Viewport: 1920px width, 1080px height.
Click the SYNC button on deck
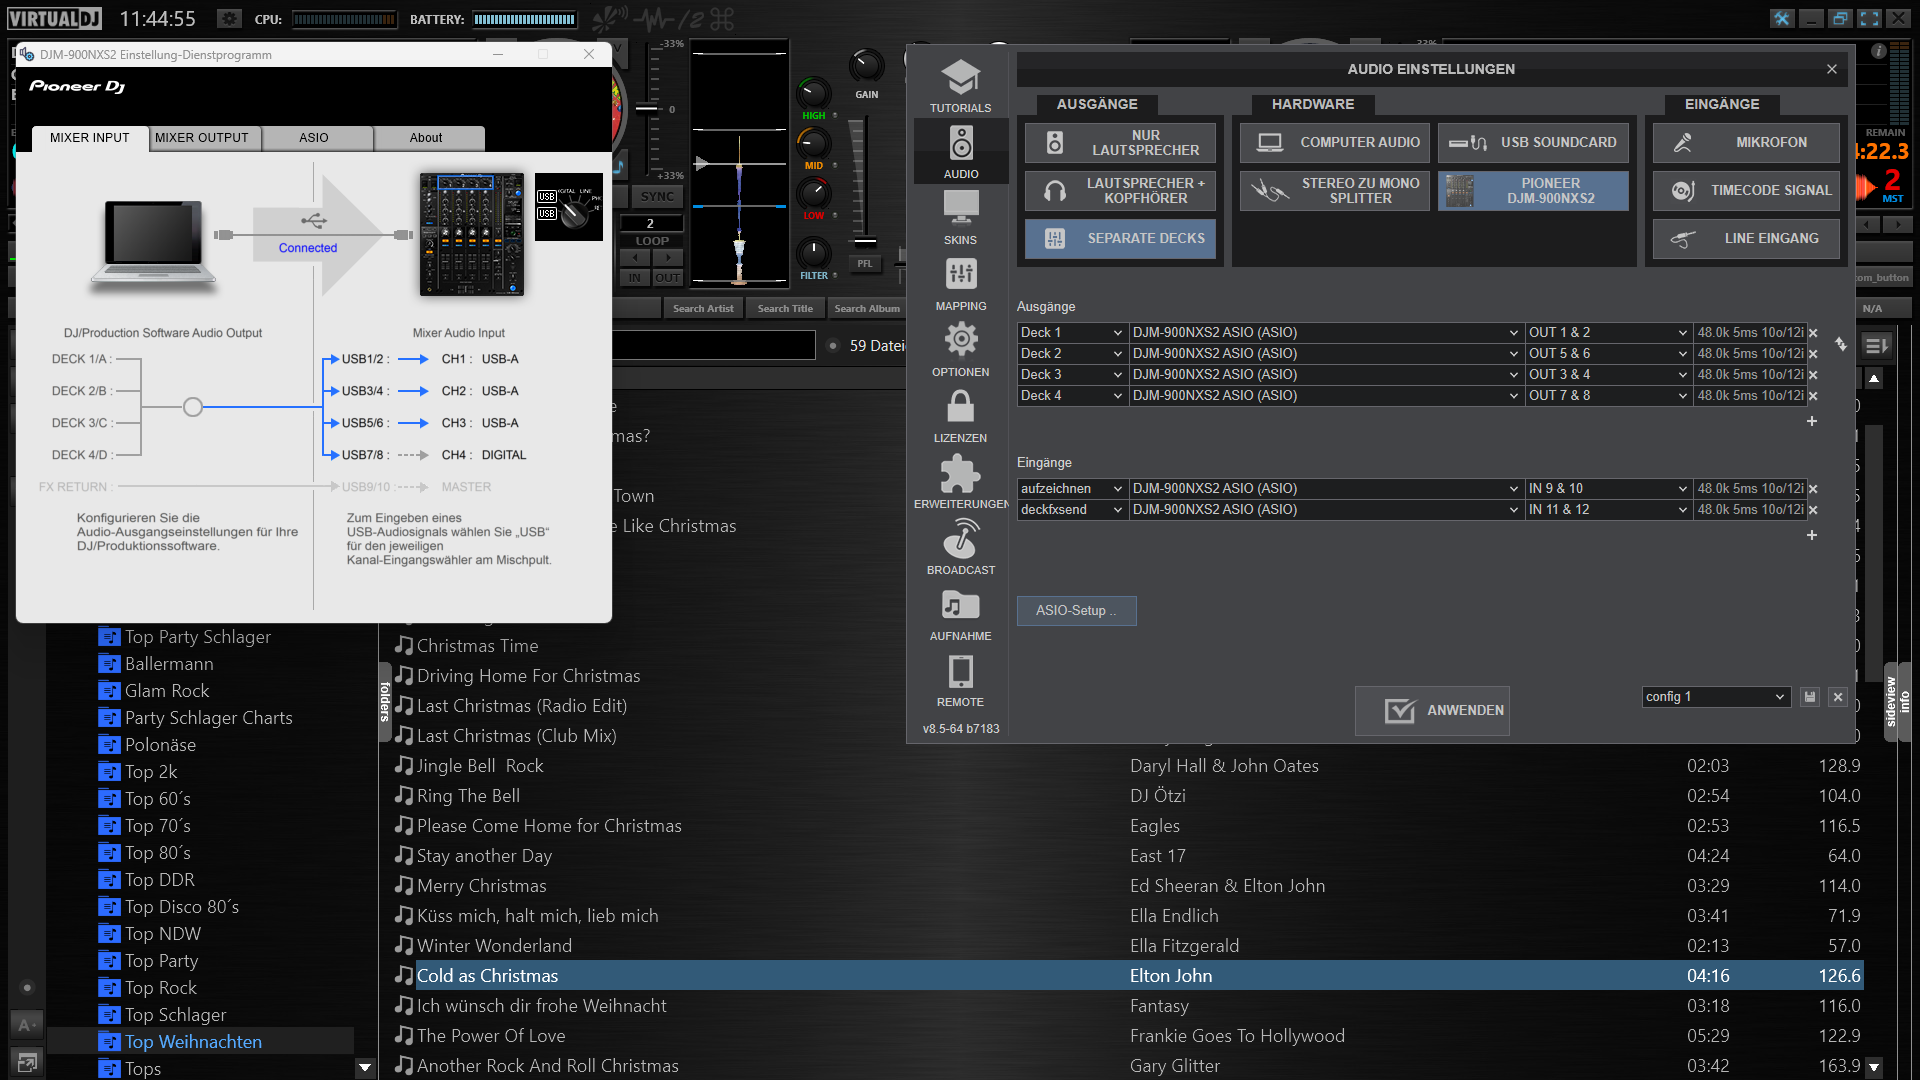(x=657, y=197)
